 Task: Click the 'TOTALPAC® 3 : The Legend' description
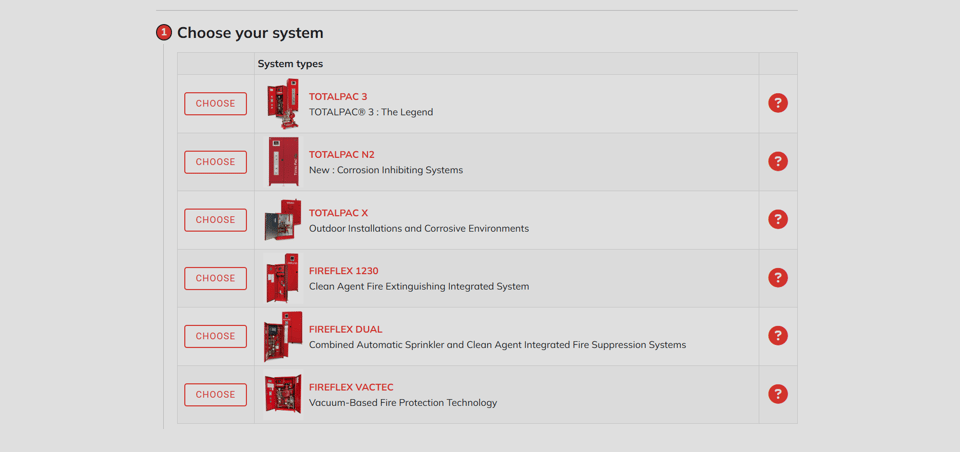371,112
